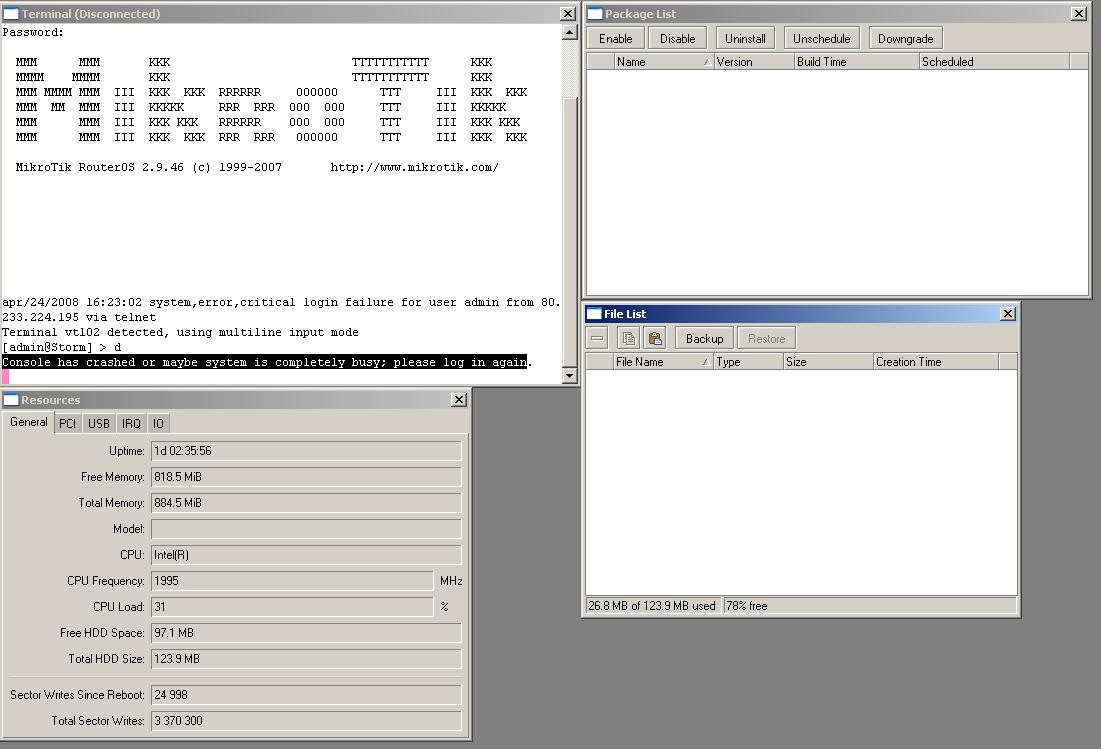Click the Restore button in File List
Viewport: 1101px width, 749px height.
[x=766, y=338]
